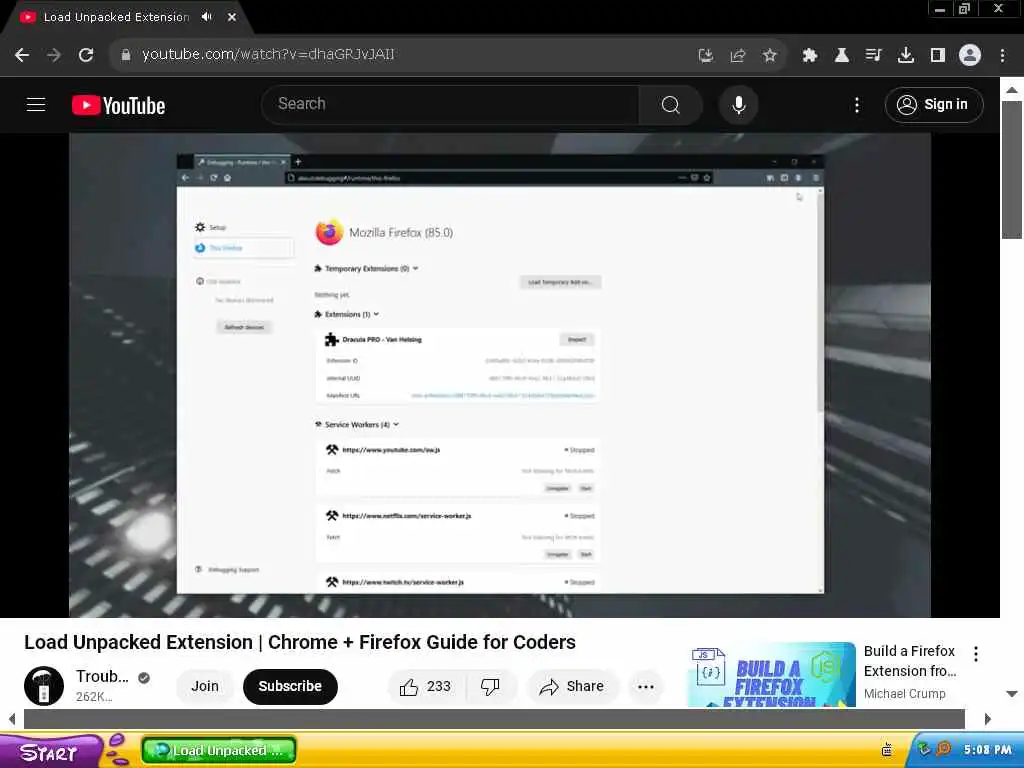The height and width of the screenshot is (768, 1024).
Task: Click the vertical scrollbar down arrow
Action: 1012,694
